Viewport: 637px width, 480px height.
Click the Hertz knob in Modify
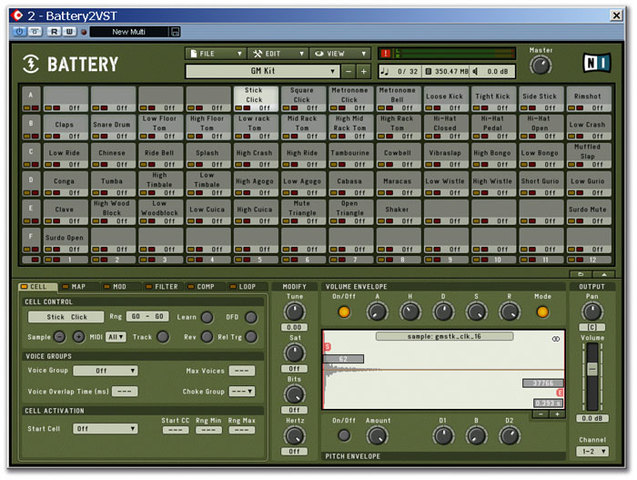(294, 436)
